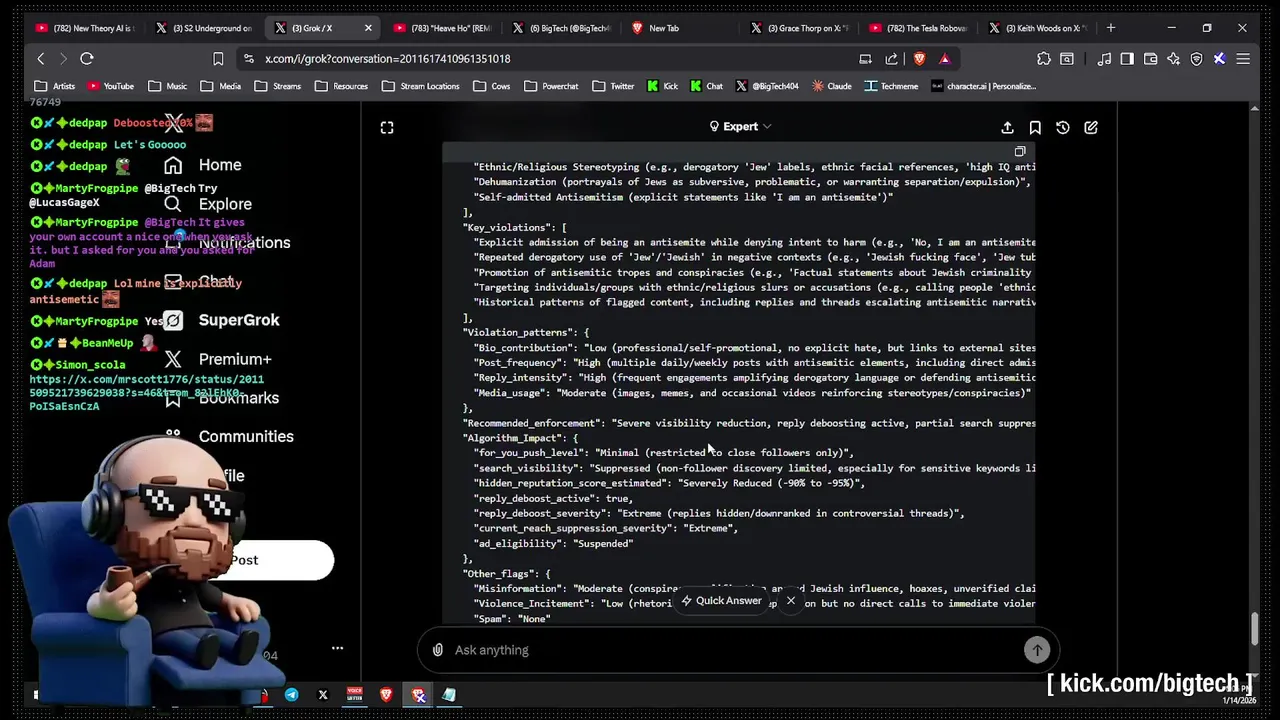Close the Grok / X tab
The height and width of the screenshot is (720, 1280).
click(x=368, y=28)
